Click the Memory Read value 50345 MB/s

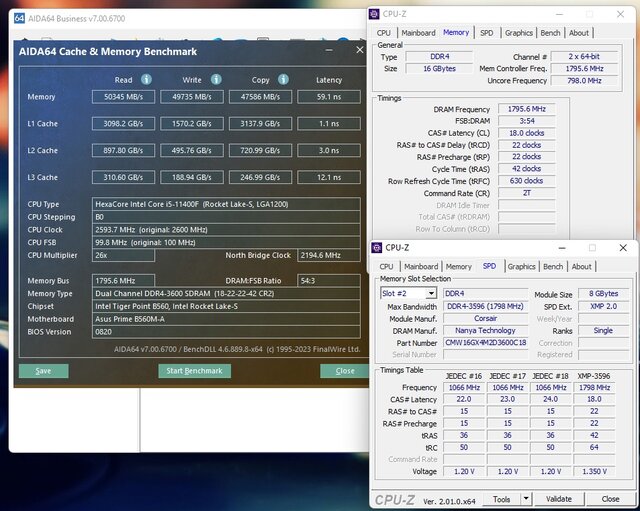pos(123,97)
